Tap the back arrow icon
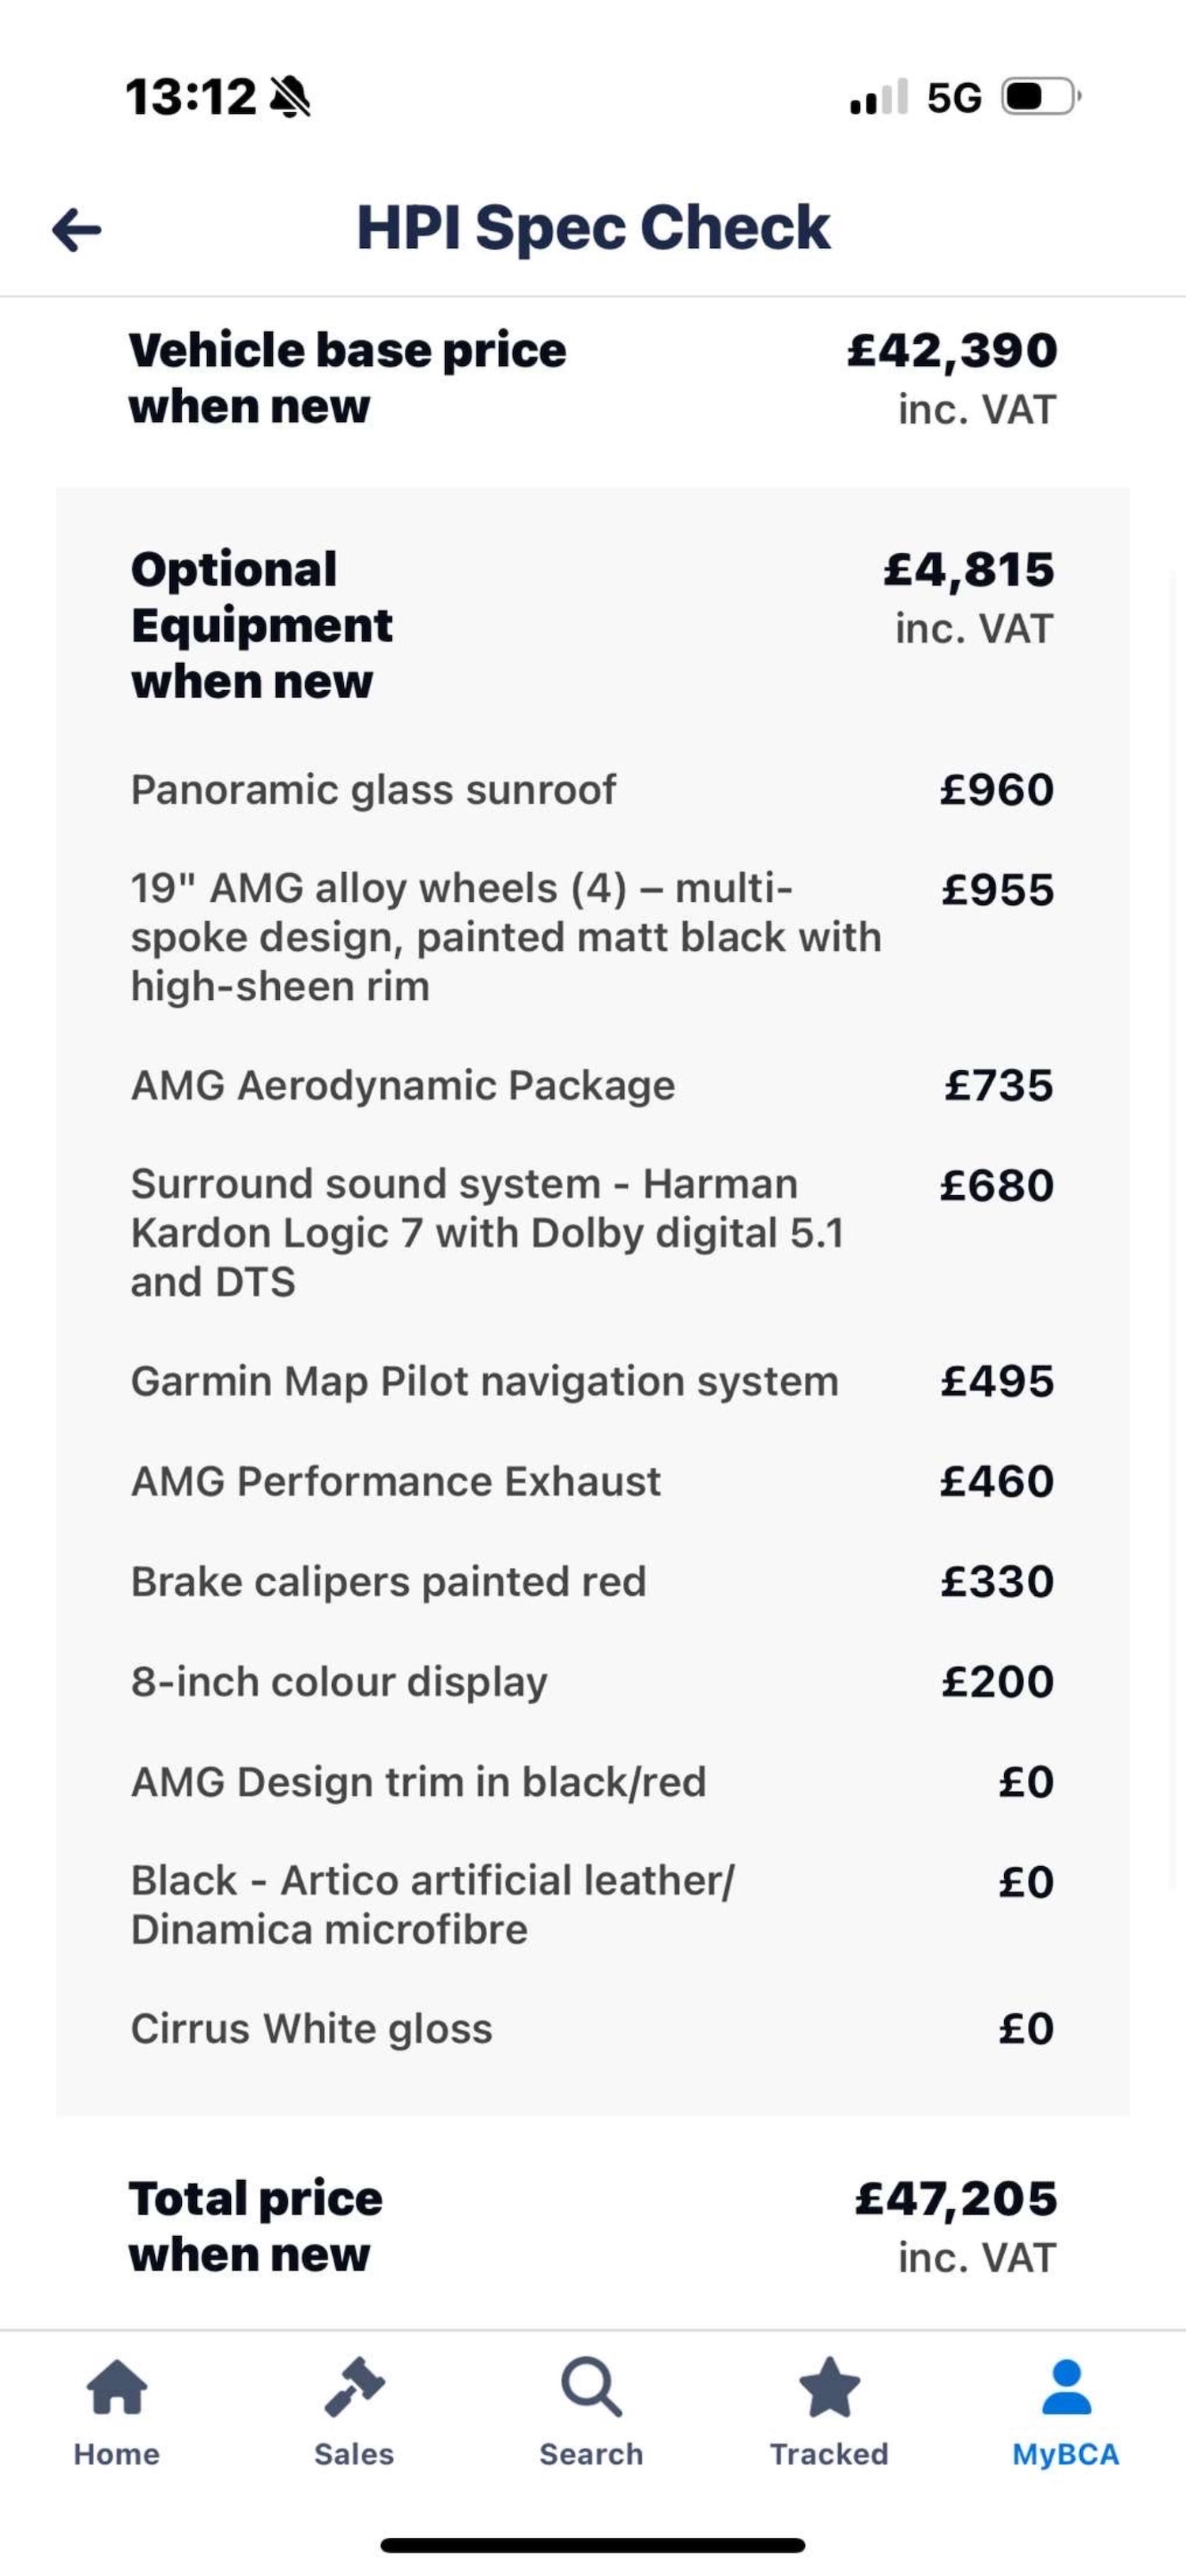1186x2576 pixels. coord(77,230)
